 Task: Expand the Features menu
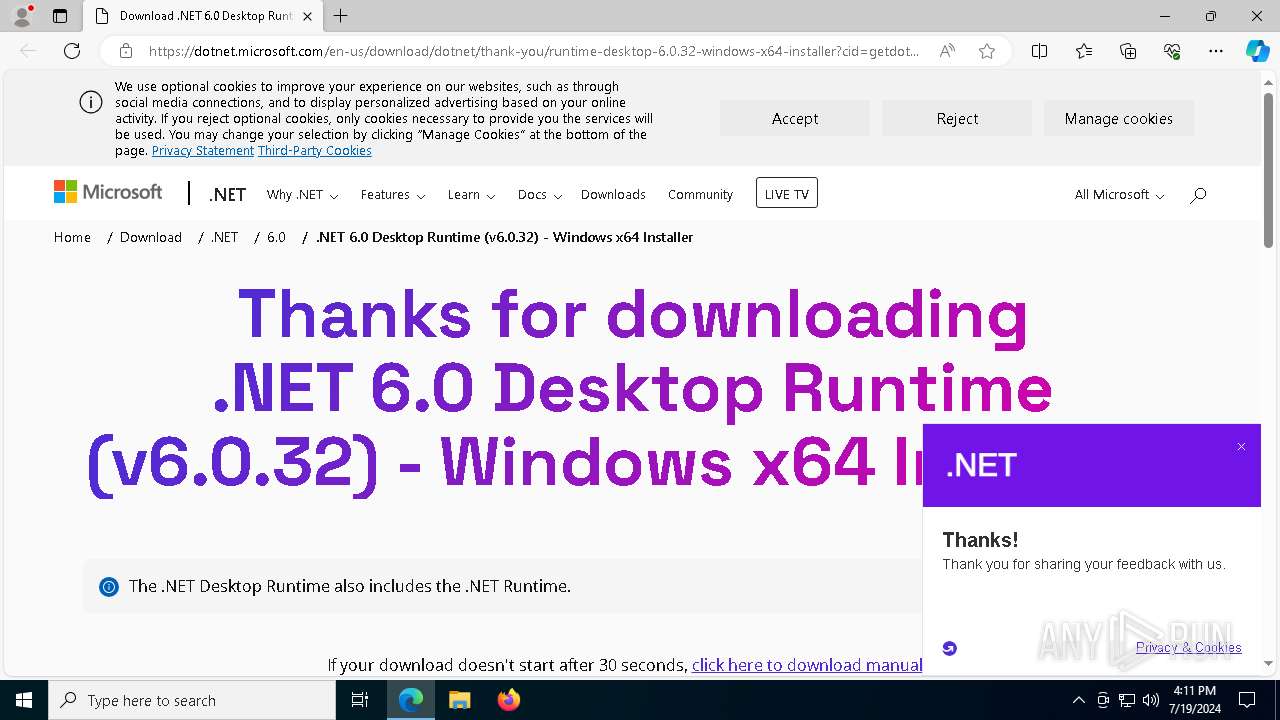point(393,195)
